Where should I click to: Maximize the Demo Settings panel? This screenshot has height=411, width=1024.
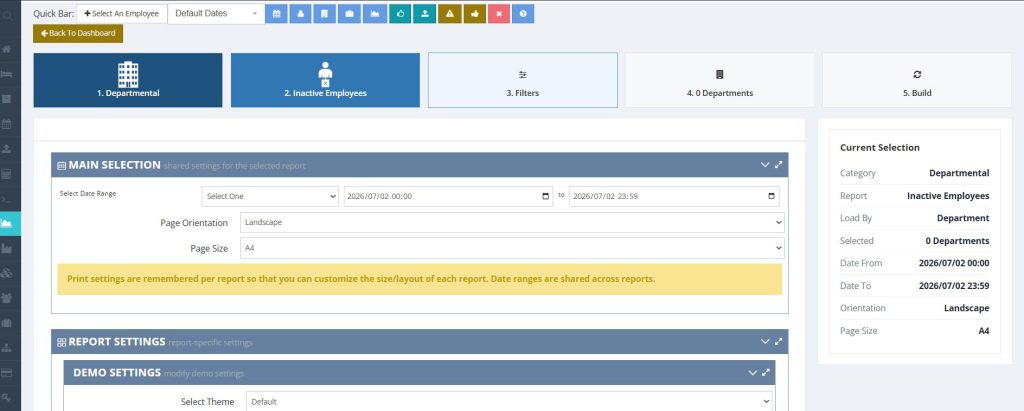765,372
